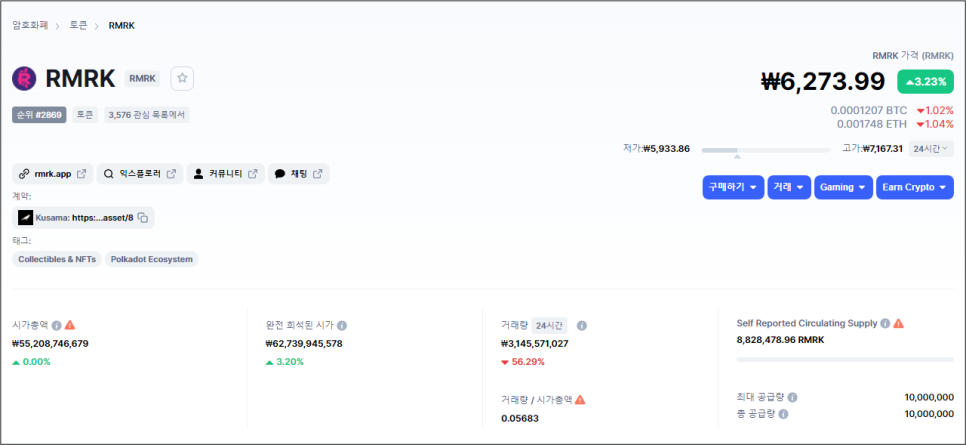Open the rmrk.app website link
The height and width of the screenshot is (445, 966).
52,174
